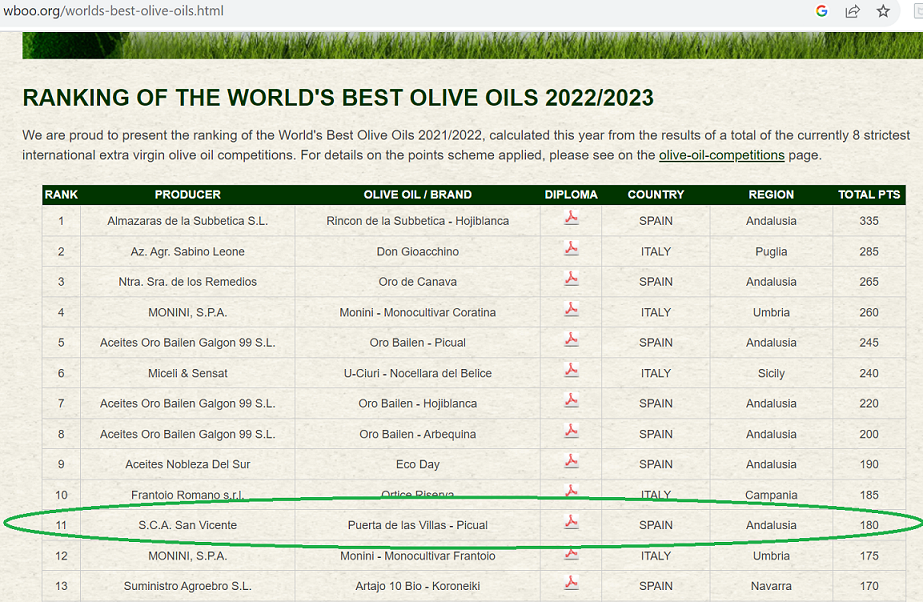923x602 pixels.
Task: Click brand Monini - Monocultivar Coratina
Action: (x=417, y=312)
